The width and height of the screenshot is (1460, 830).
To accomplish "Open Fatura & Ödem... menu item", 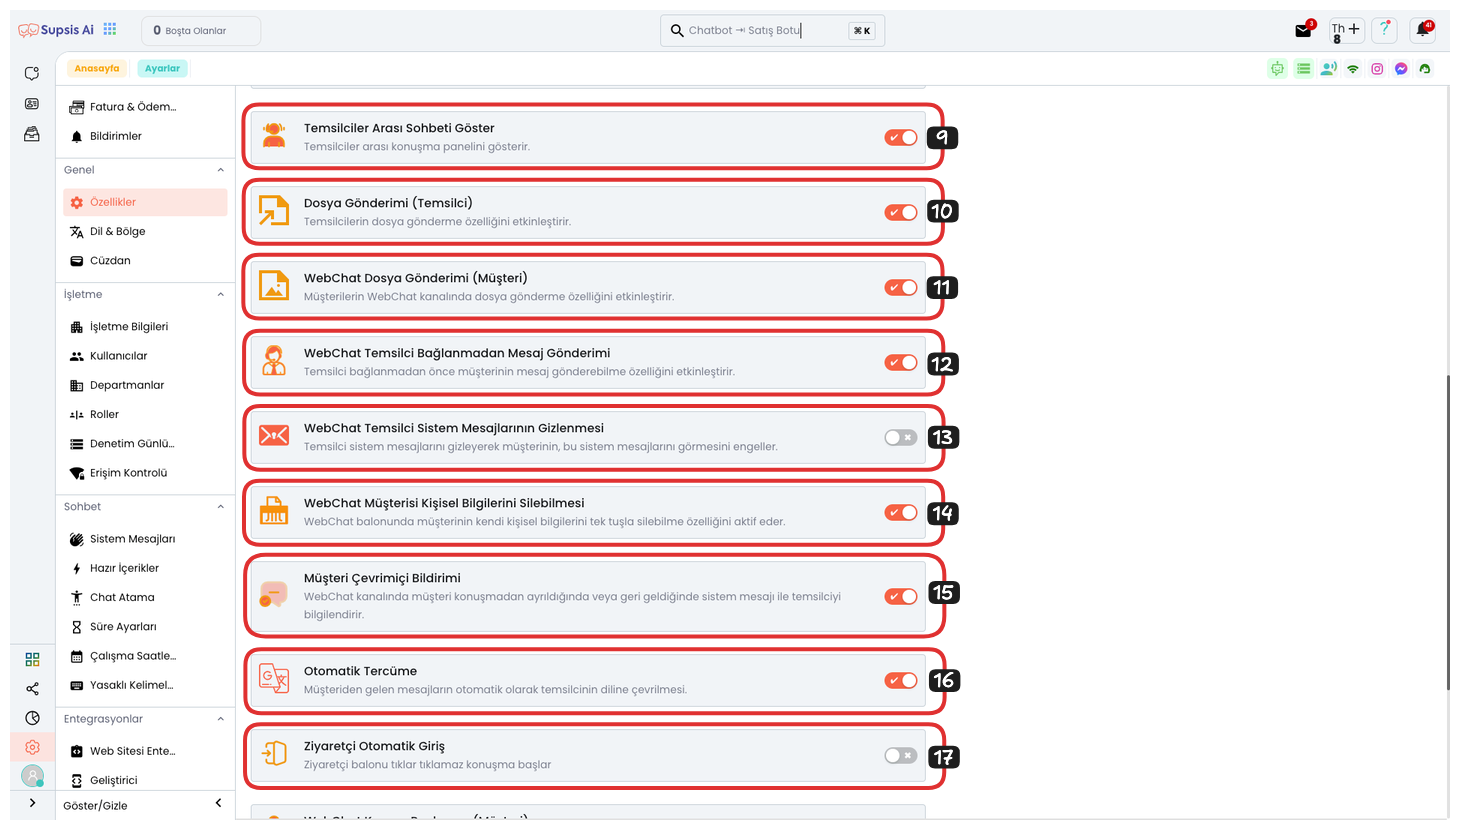I will click(145, 107).
